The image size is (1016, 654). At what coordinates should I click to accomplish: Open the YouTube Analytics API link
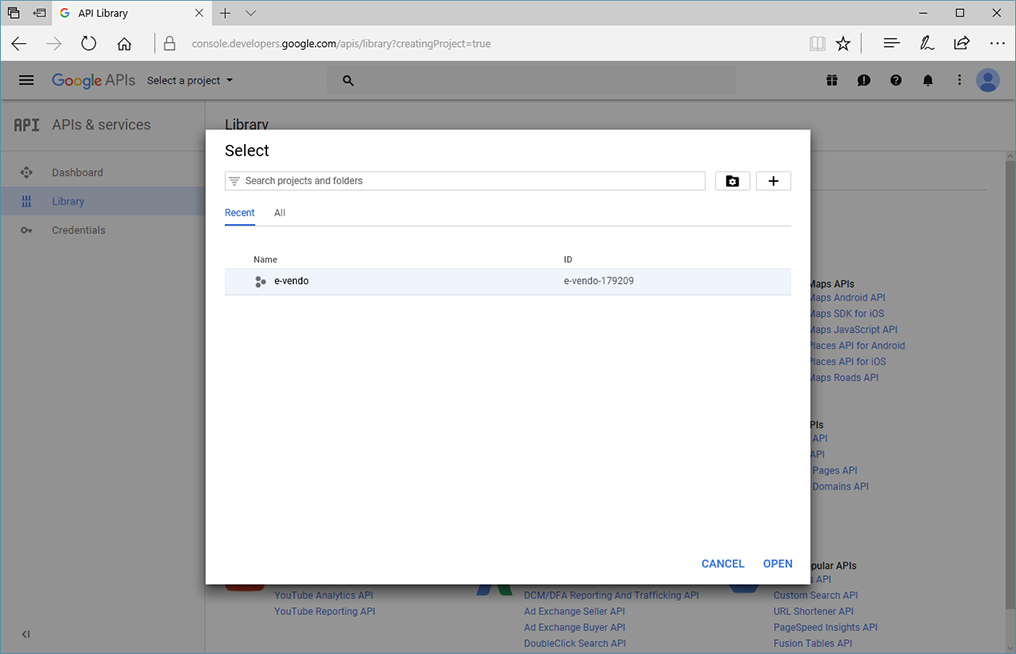(323, 595)
